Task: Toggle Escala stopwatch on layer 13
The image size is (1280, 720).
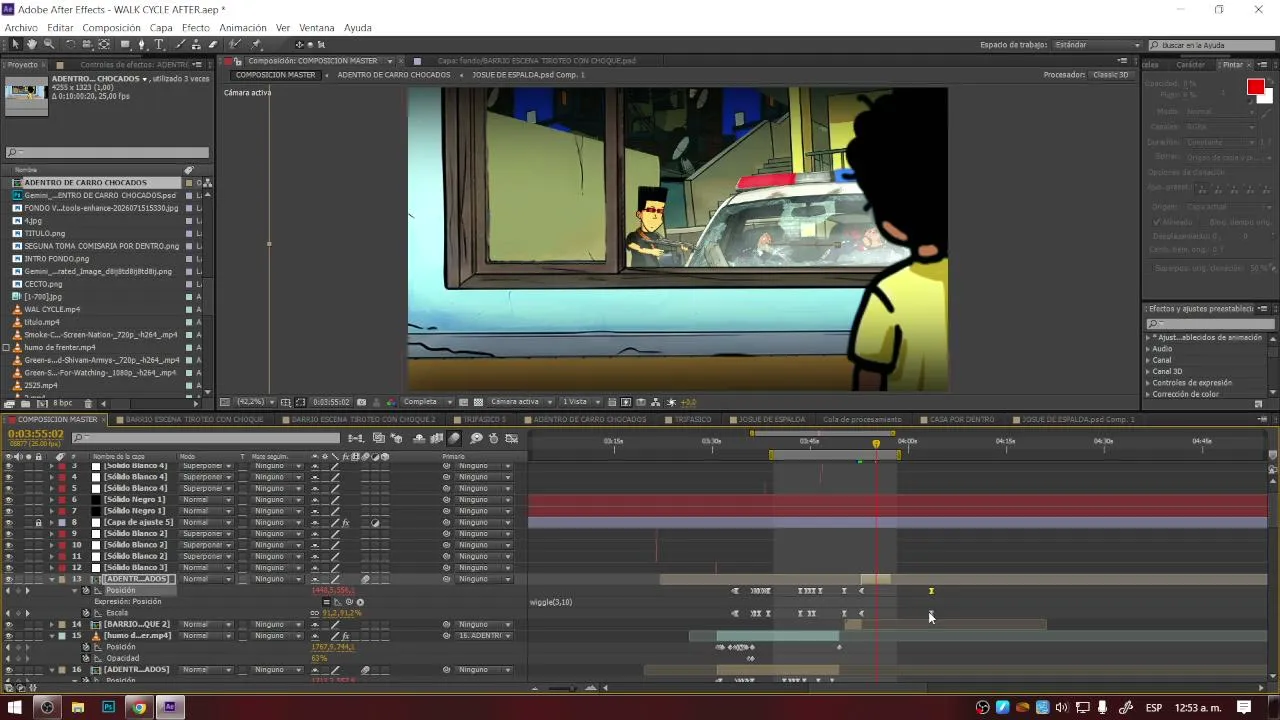Action: click(x=86, y=613)
